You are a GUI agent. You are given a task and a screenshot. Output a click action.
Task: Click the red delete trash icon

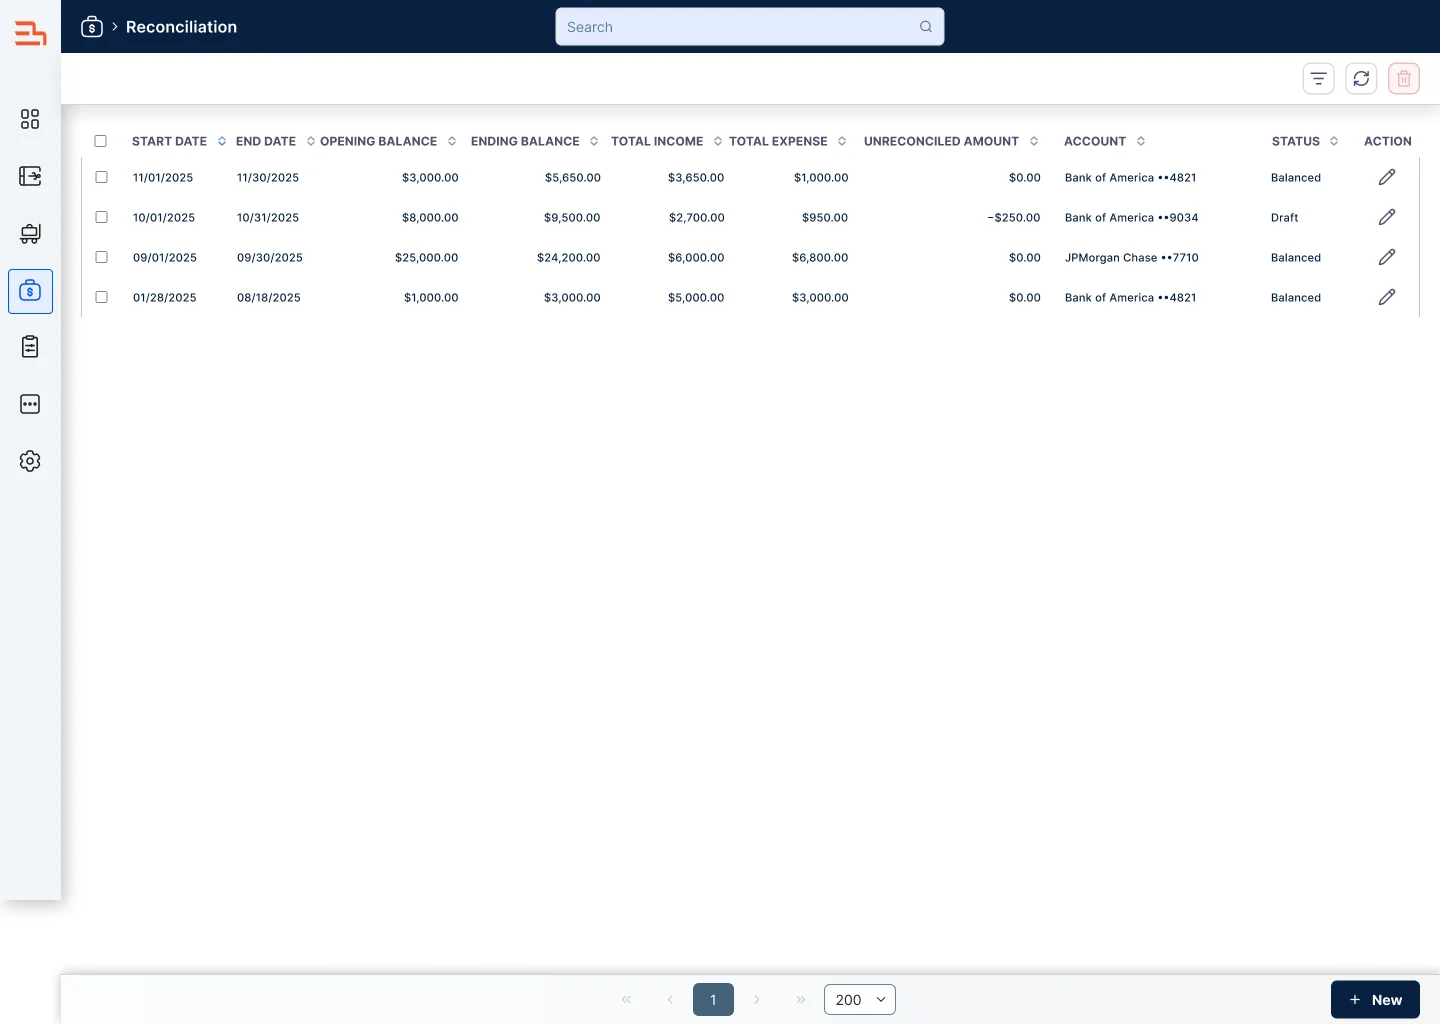tap(1404, 79)
